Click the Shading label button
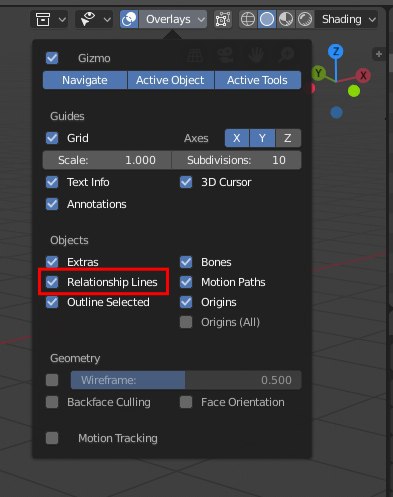The width and height of the screenshot is (393, 497). [342, 19]
